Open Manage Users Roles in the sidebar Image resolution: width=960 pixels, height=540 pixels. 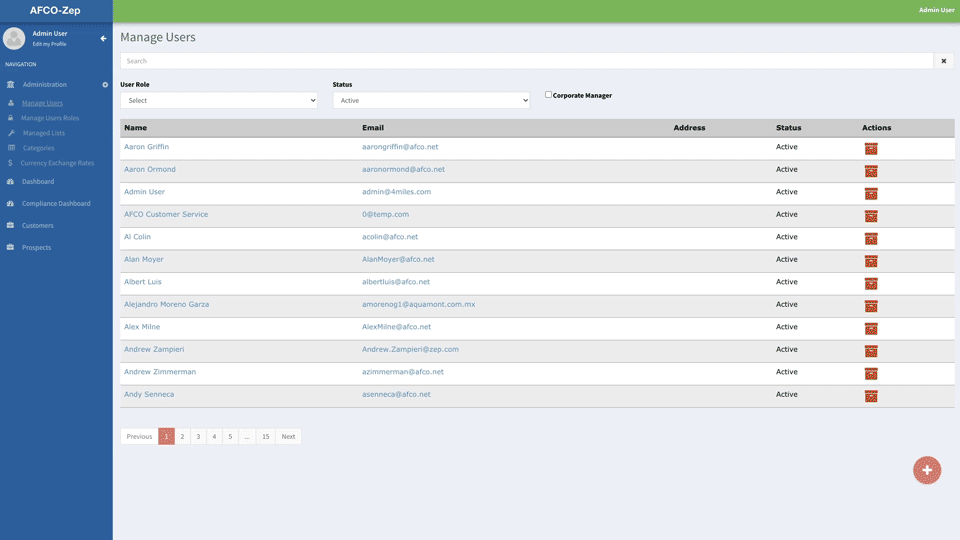pos(50,118)
